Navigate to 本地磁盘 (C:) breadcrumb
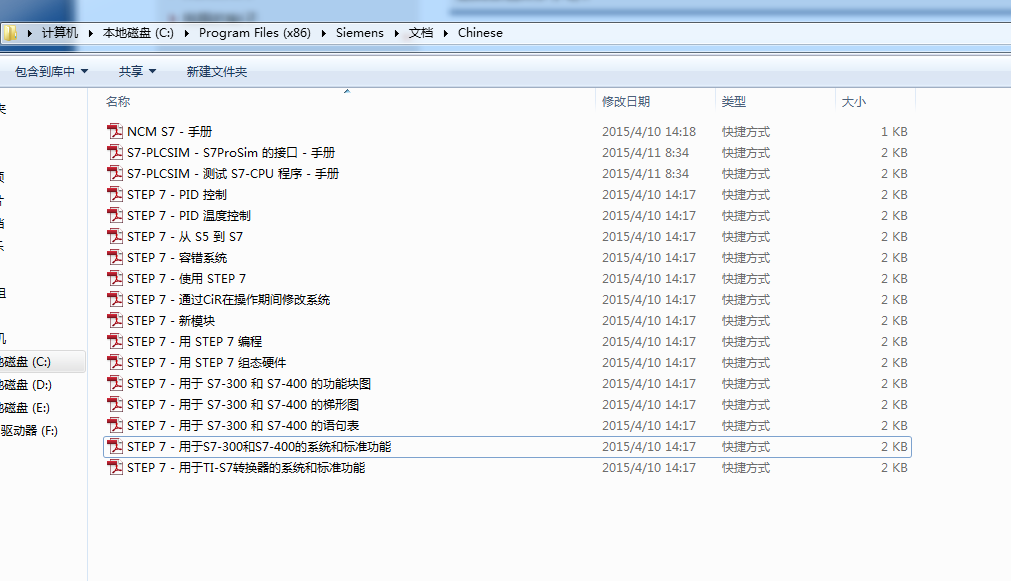 138,33
